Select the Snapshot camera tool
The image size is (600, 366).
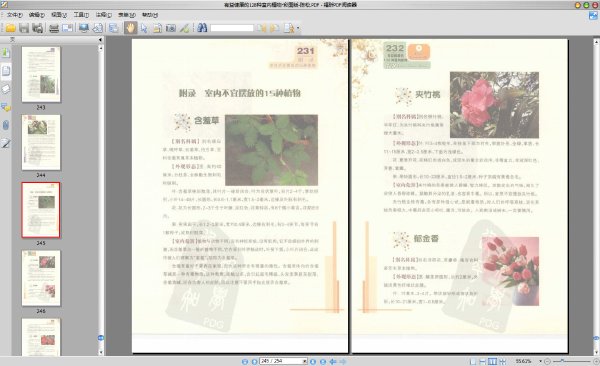point(171,28)
